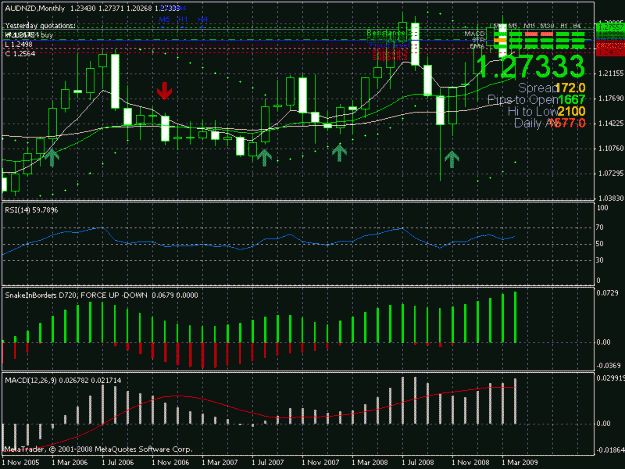Image resolution: width=625 pixels, height=469 pixels.
Task: Click the -0.0369 SnakeInBorders scale value
Action: (608, 365)
